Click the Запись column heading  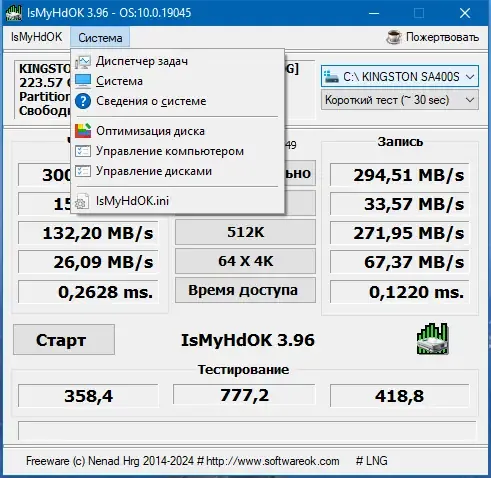pos(400,142)
